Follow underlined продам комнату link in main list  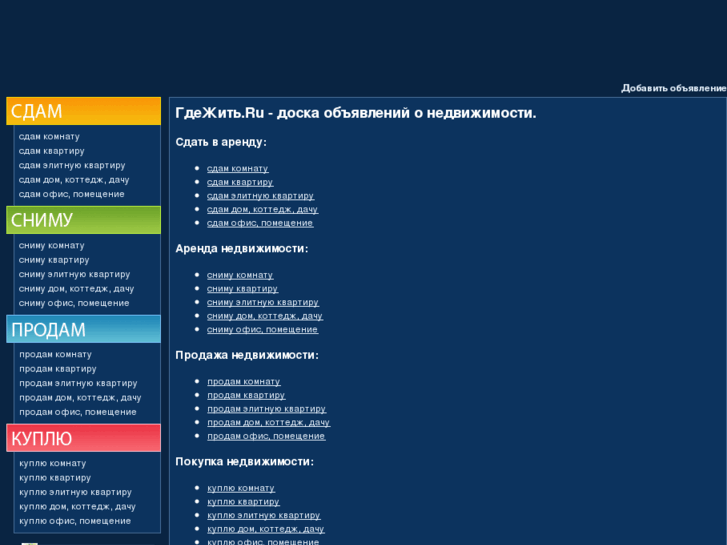click(244, 382)
